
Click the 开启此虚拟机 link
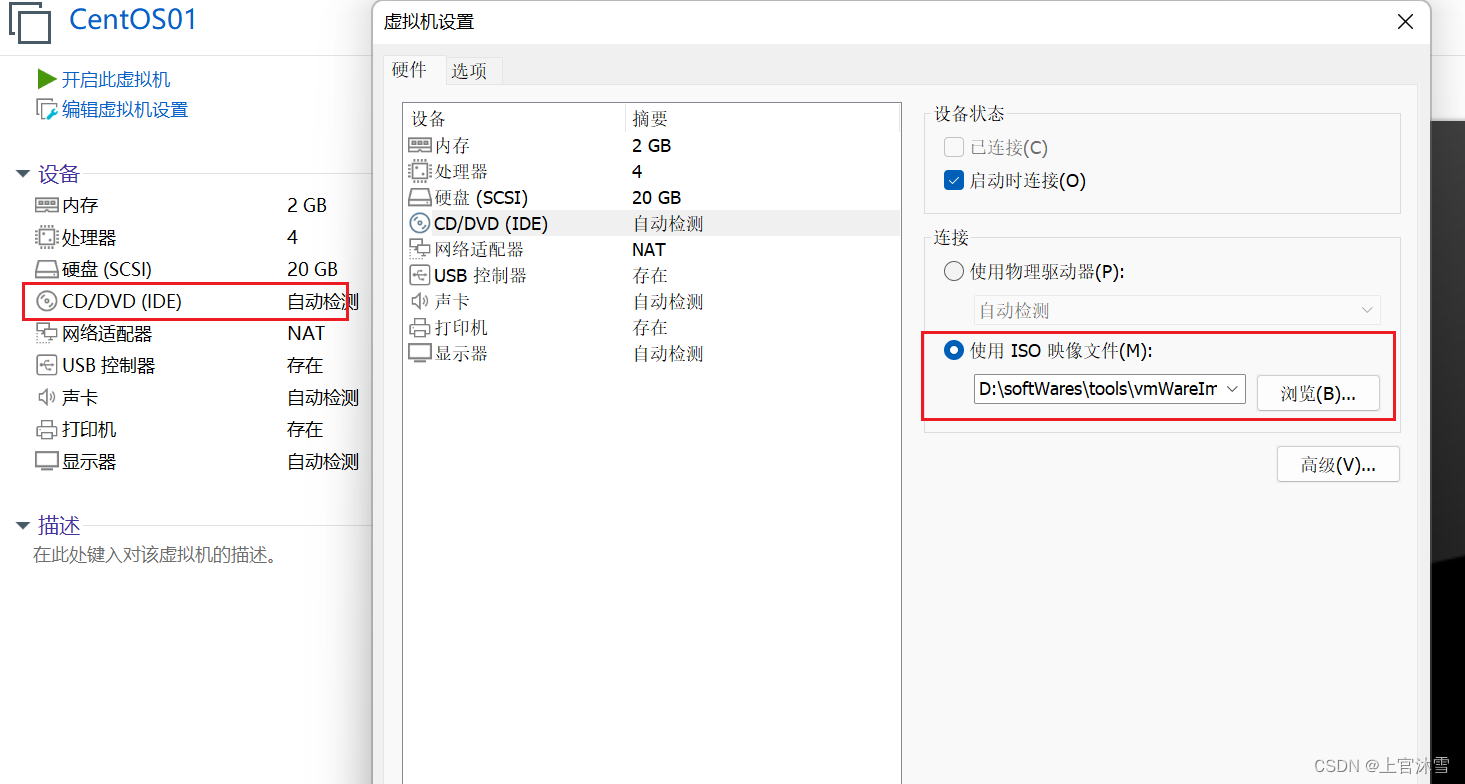[x=116, y=79]
